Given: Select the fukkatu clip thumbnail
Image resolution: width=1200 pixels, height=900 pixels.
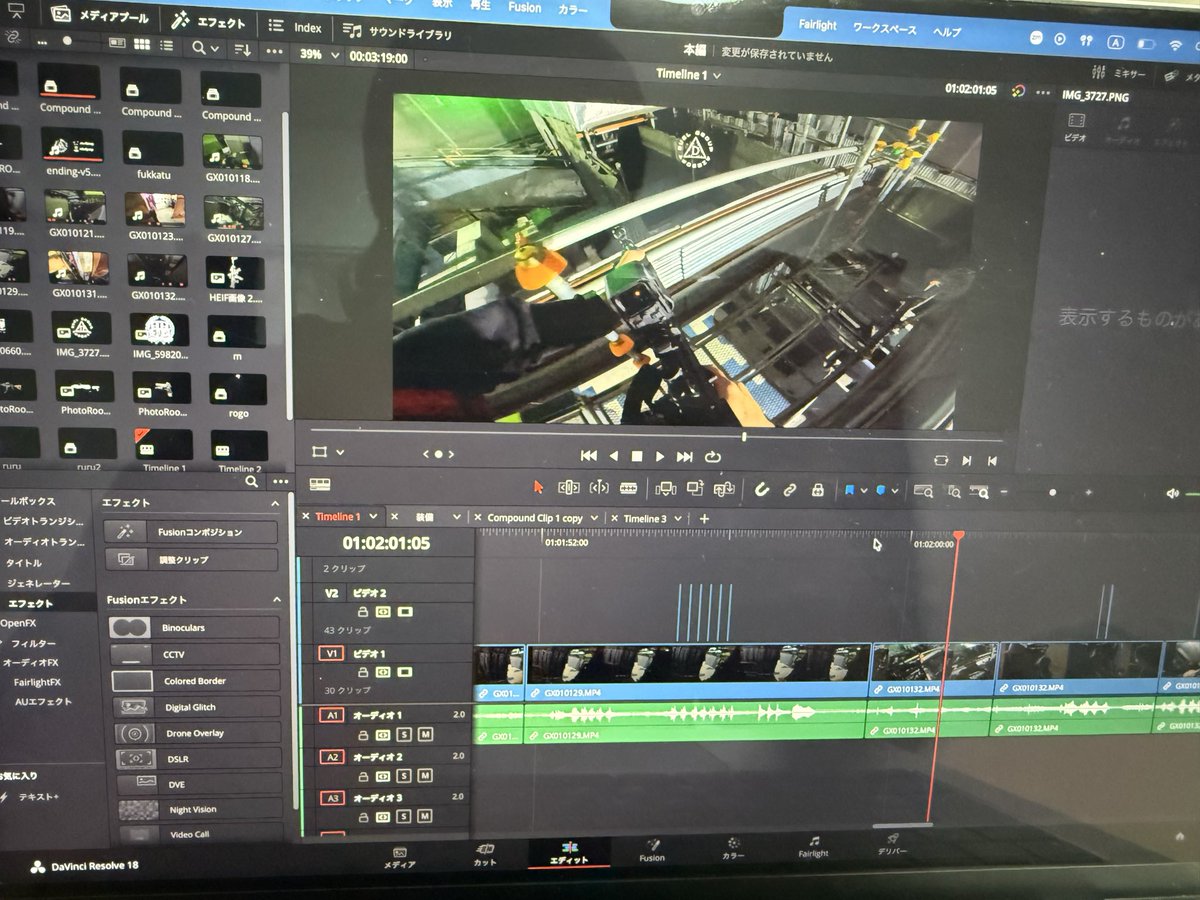Looking at the screenshot, I should click(153, 148).
